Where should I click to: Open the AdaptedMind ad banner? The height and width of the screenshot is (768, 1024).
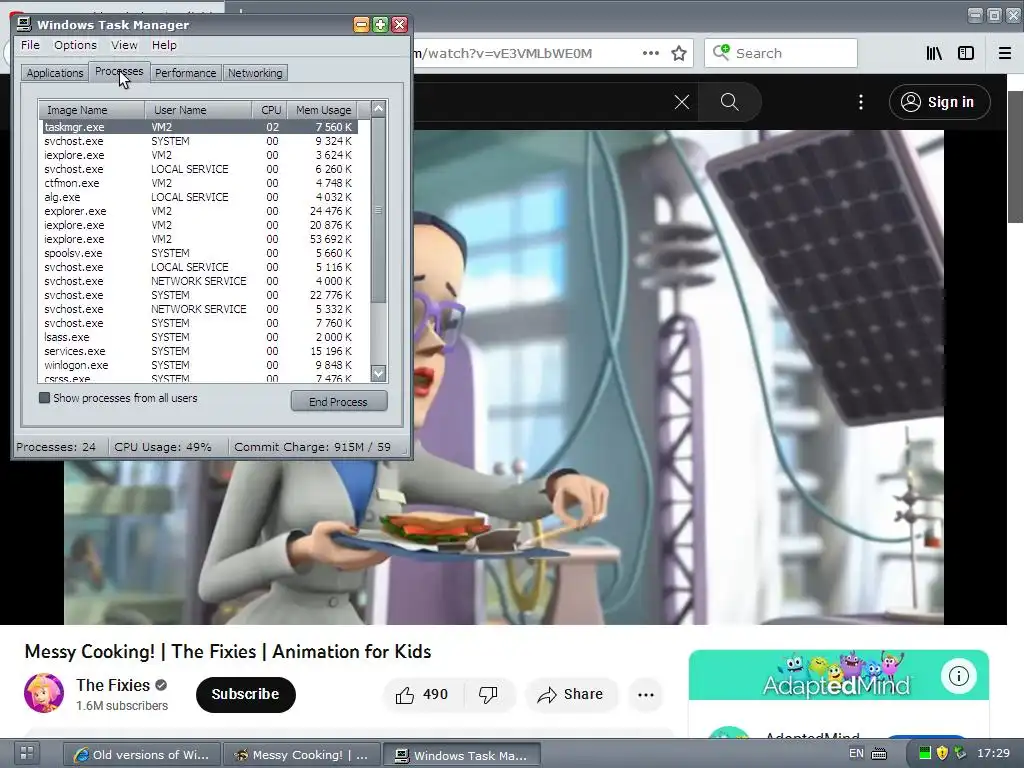coord(839,675)
